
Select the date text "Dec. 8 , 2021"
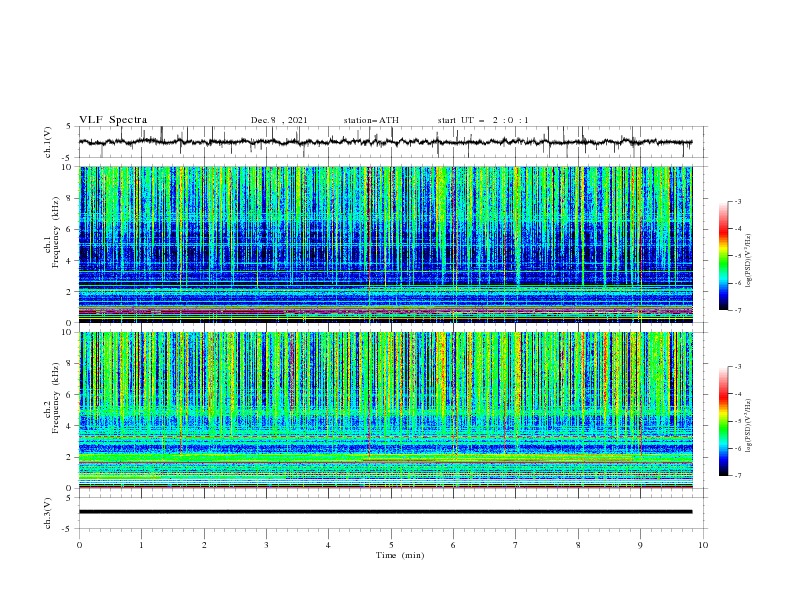(279, 120)
